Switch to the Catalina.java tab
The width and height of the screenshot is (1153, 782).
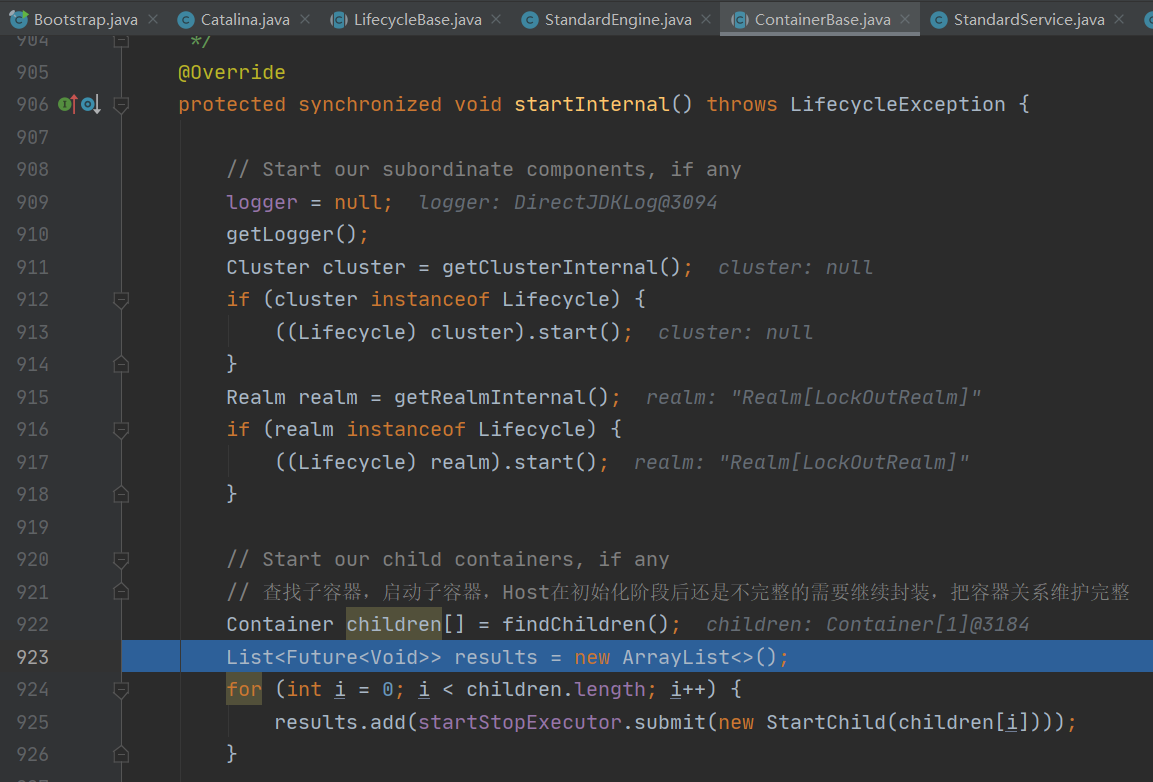point(245,20)
